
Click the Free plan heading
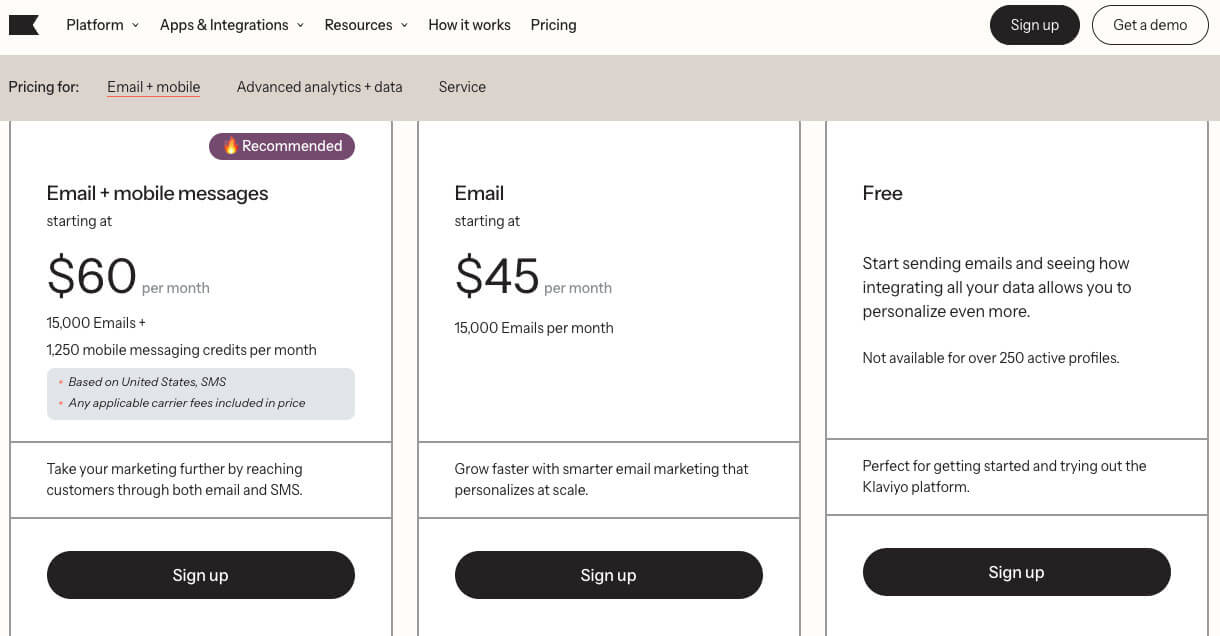882,193
